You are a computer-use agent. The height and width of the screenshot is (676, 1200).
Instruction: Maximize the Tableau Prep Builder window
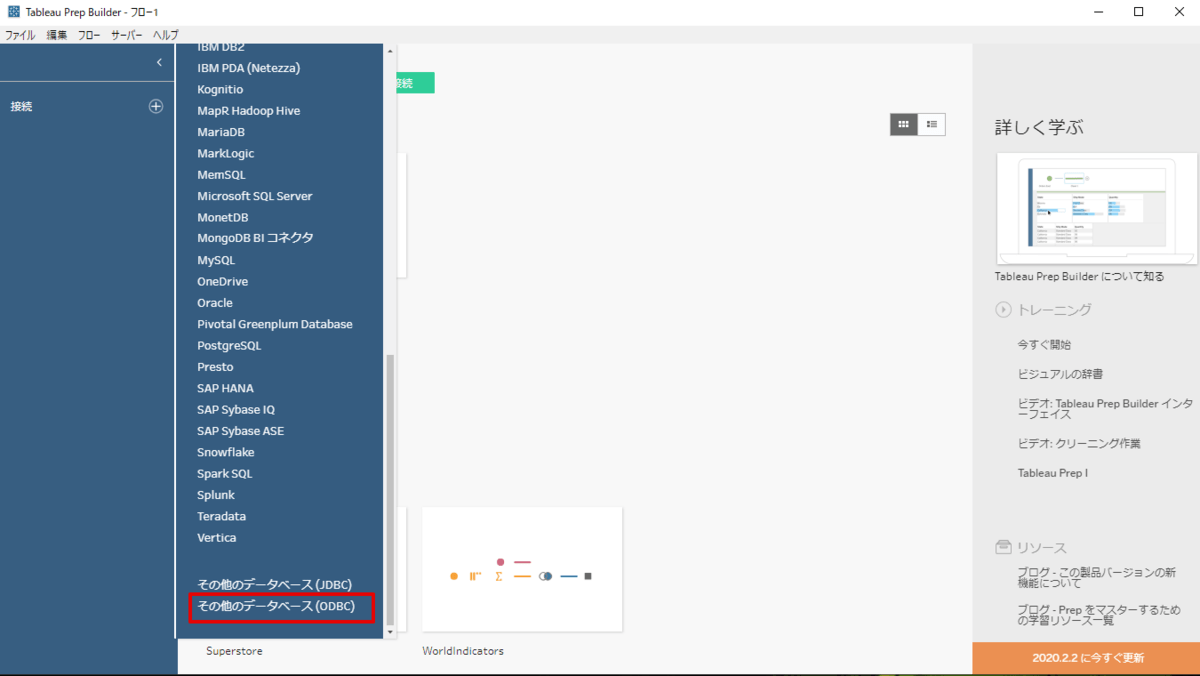pos(1138,12)
